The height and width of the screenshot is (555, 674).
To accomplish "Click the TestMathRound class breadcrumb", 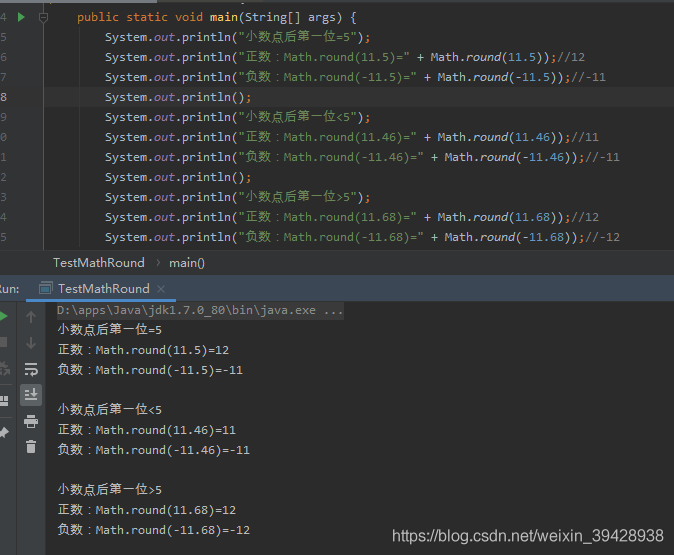I will [x=98, y=263].
